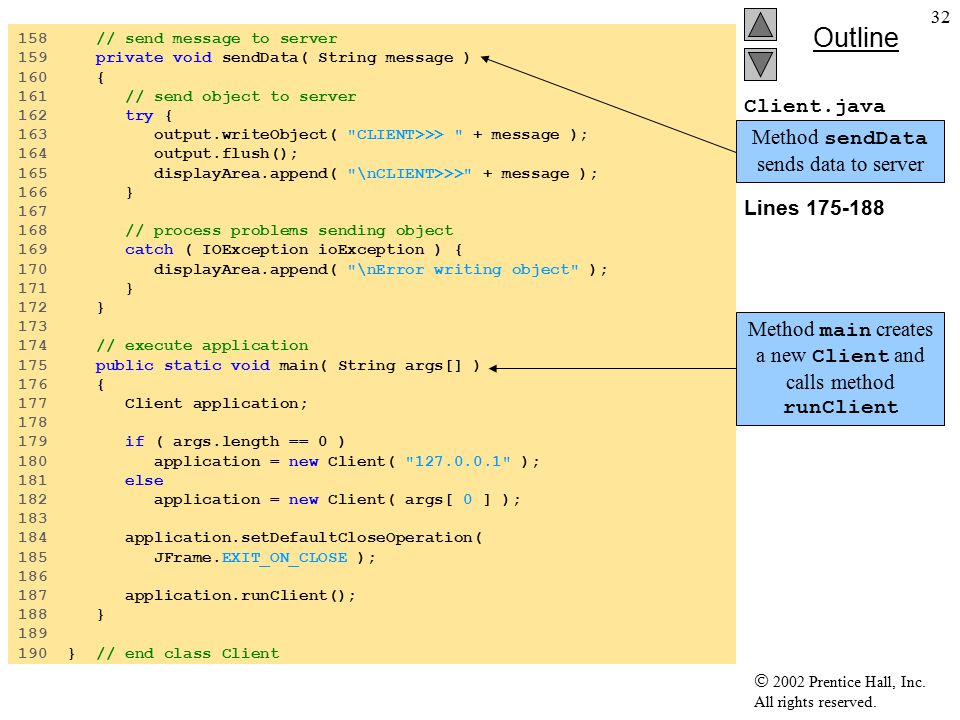Click the 'application.setDefaultCloseOperation(' line
The image size is (960, 720).
click(304, 538)
